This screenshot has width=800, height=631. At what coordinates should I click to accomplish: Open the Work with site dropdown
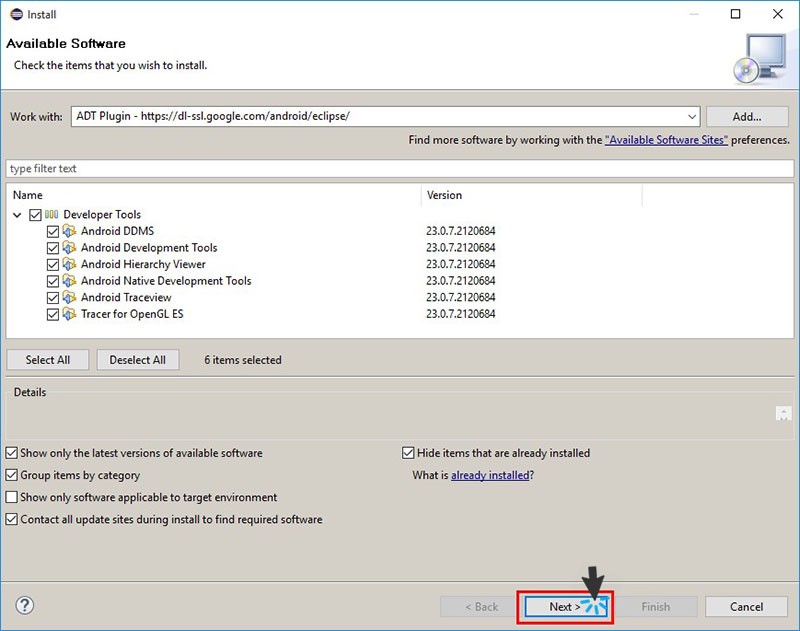(x=691, y=116)
